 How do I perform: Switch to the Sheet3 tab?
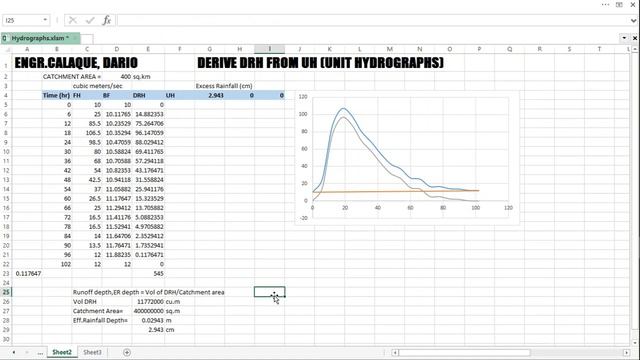pos(92,352)
